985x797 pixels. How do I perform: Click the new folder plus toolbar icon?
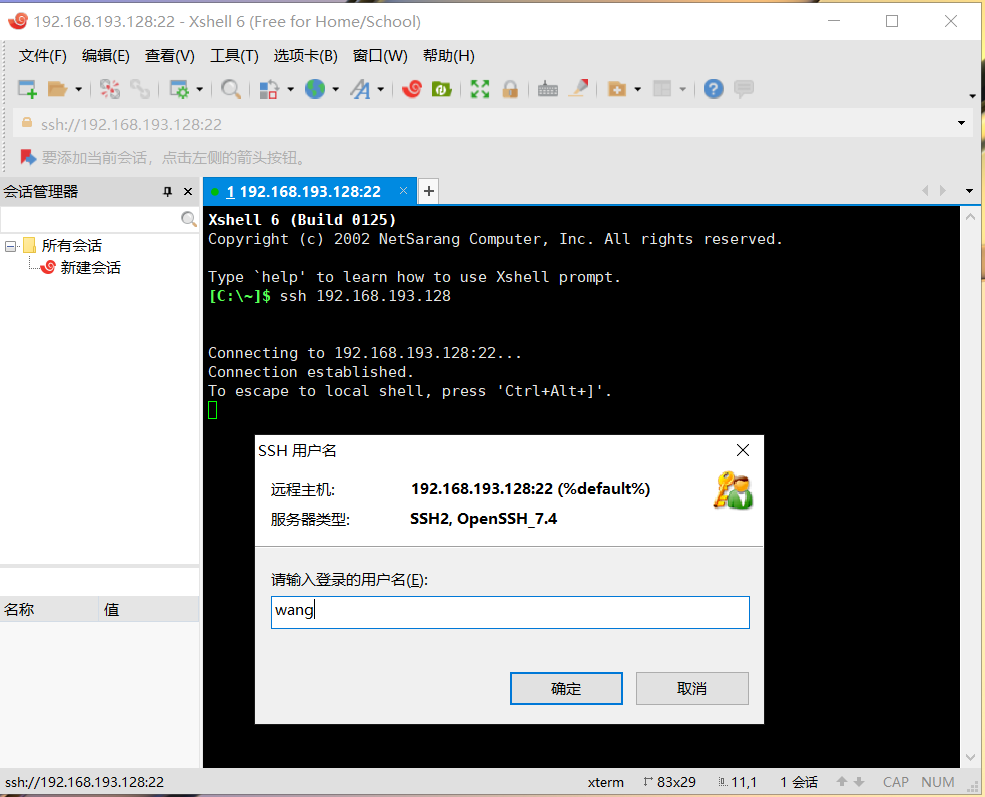617,89
